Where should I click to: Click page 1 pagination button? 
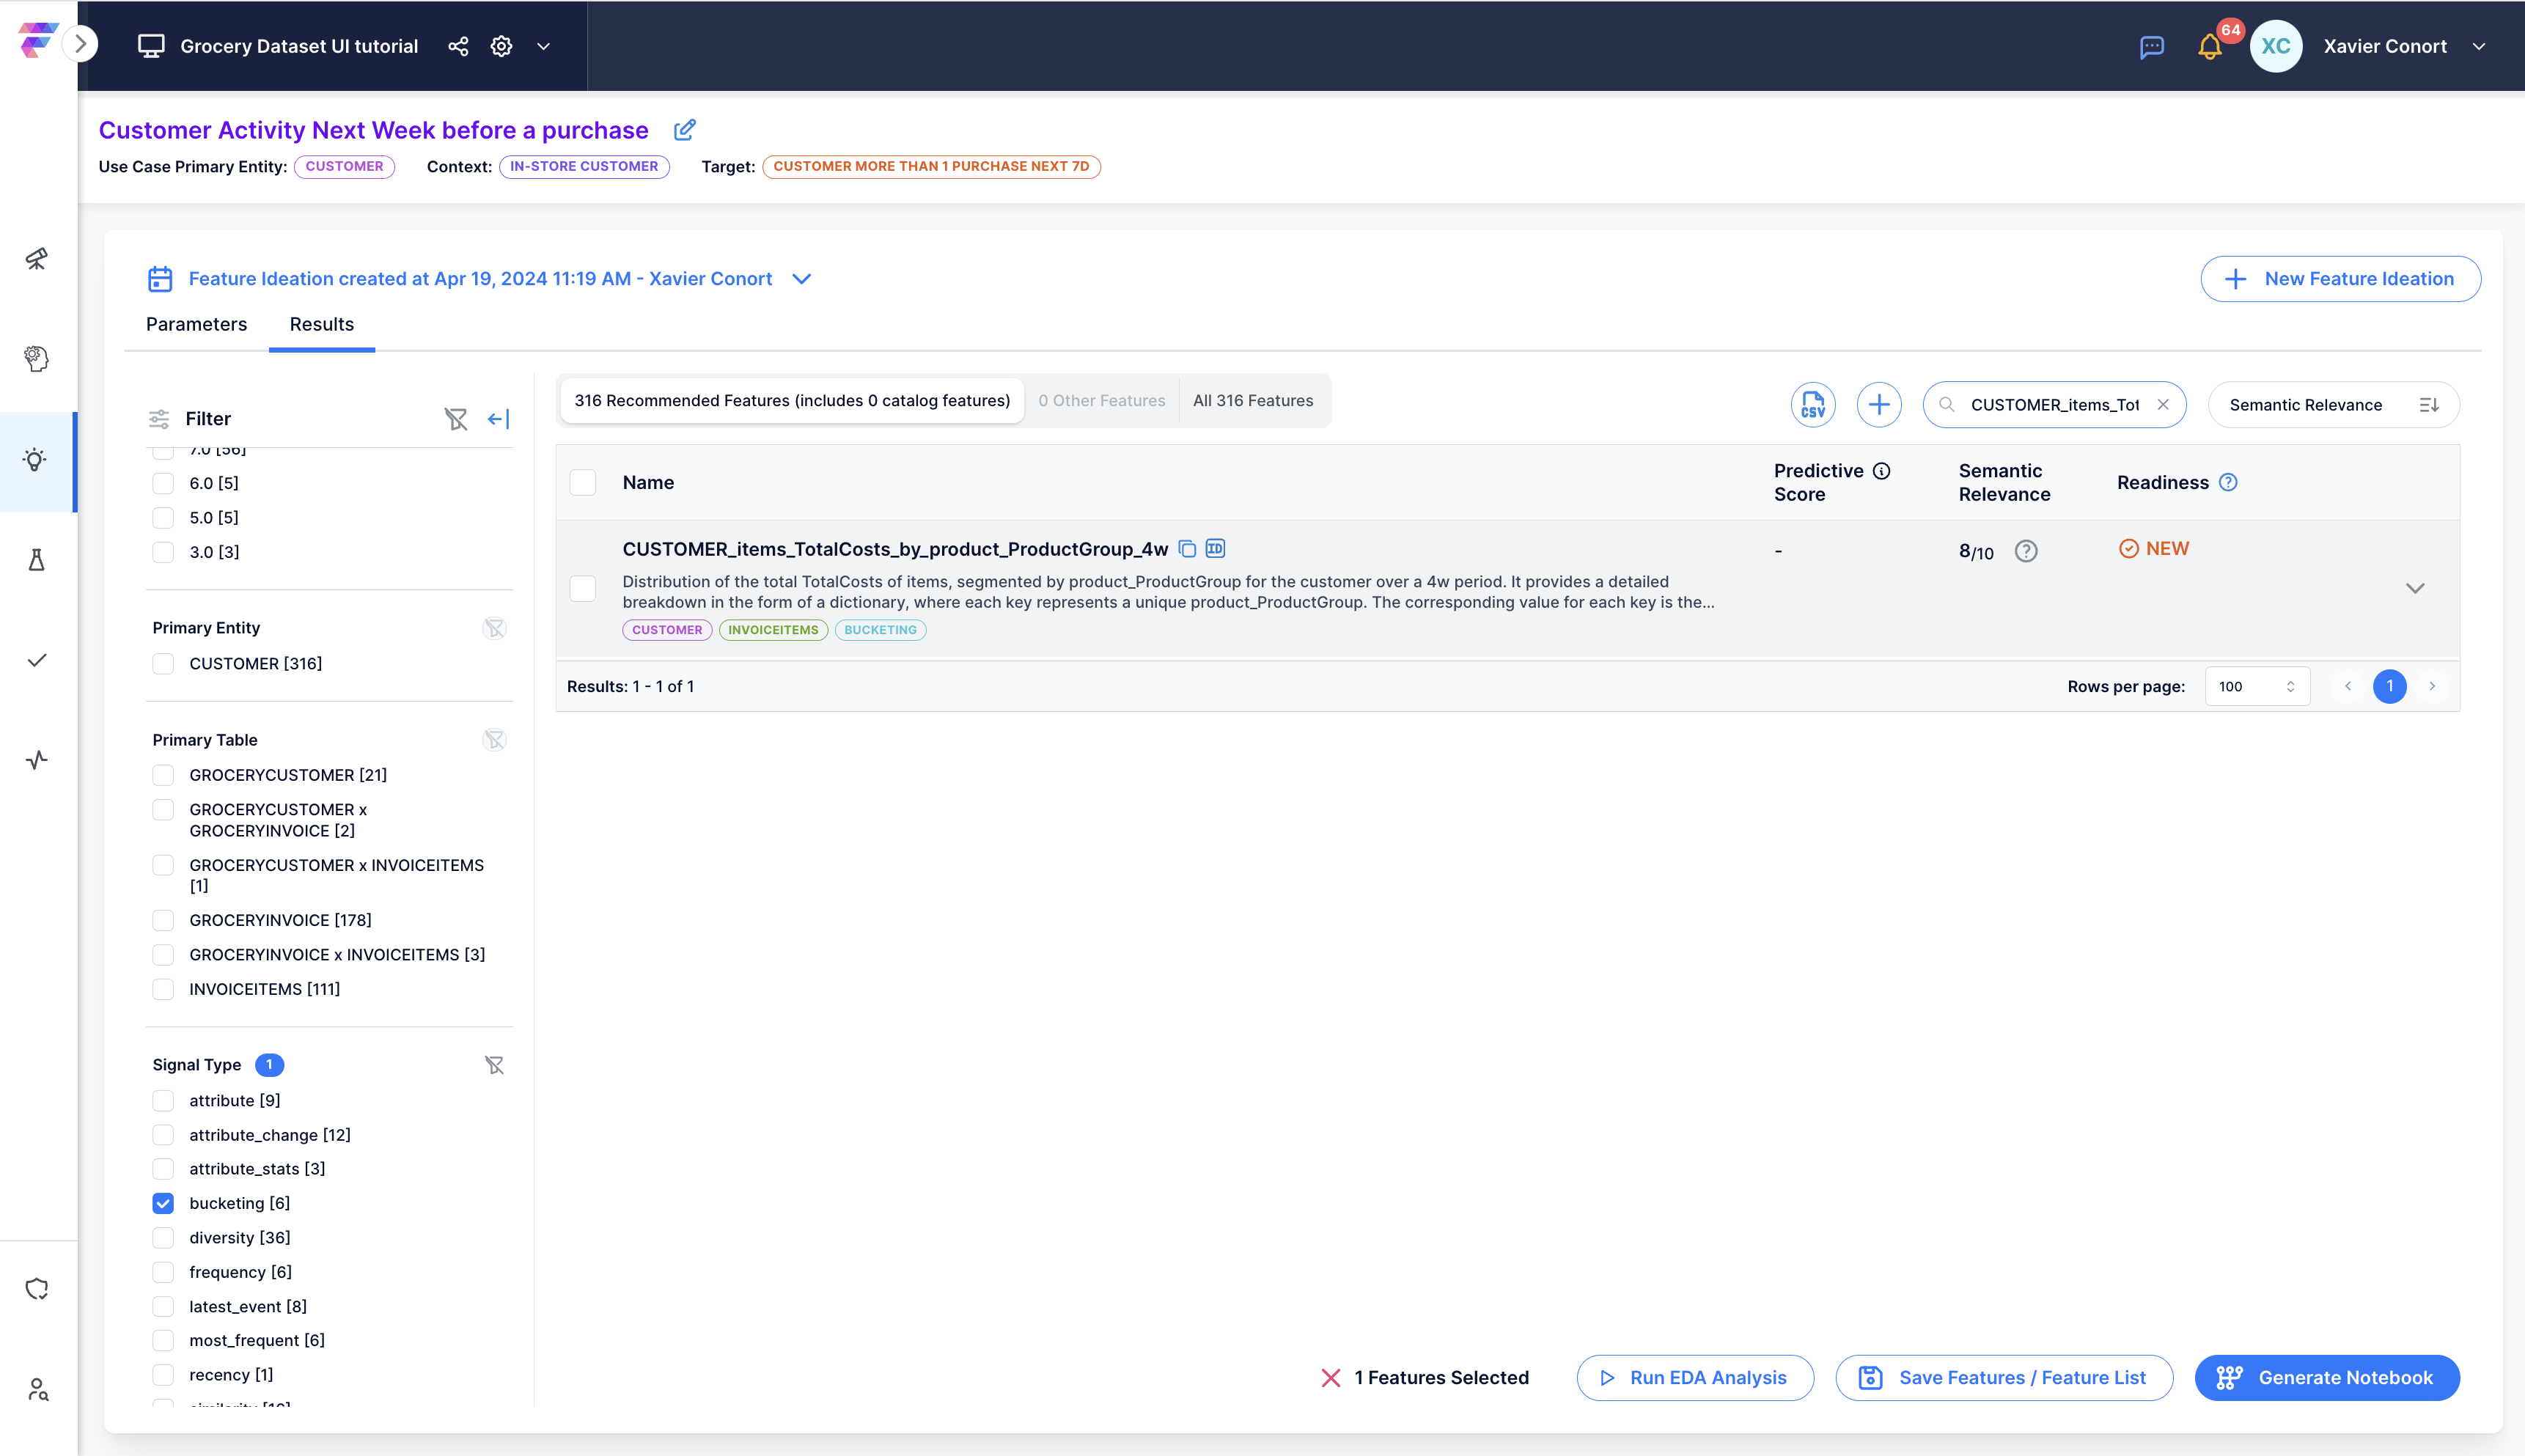pos(2390,686)
